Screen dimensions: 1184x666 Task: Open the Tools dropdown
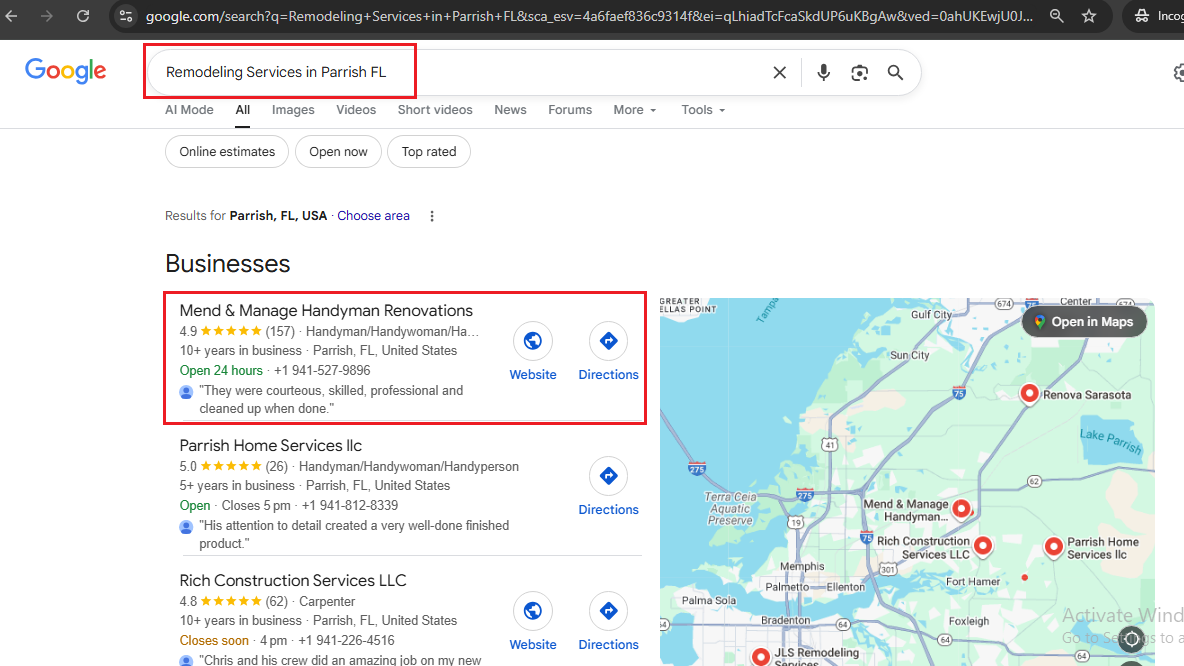(x=703, y=110)
